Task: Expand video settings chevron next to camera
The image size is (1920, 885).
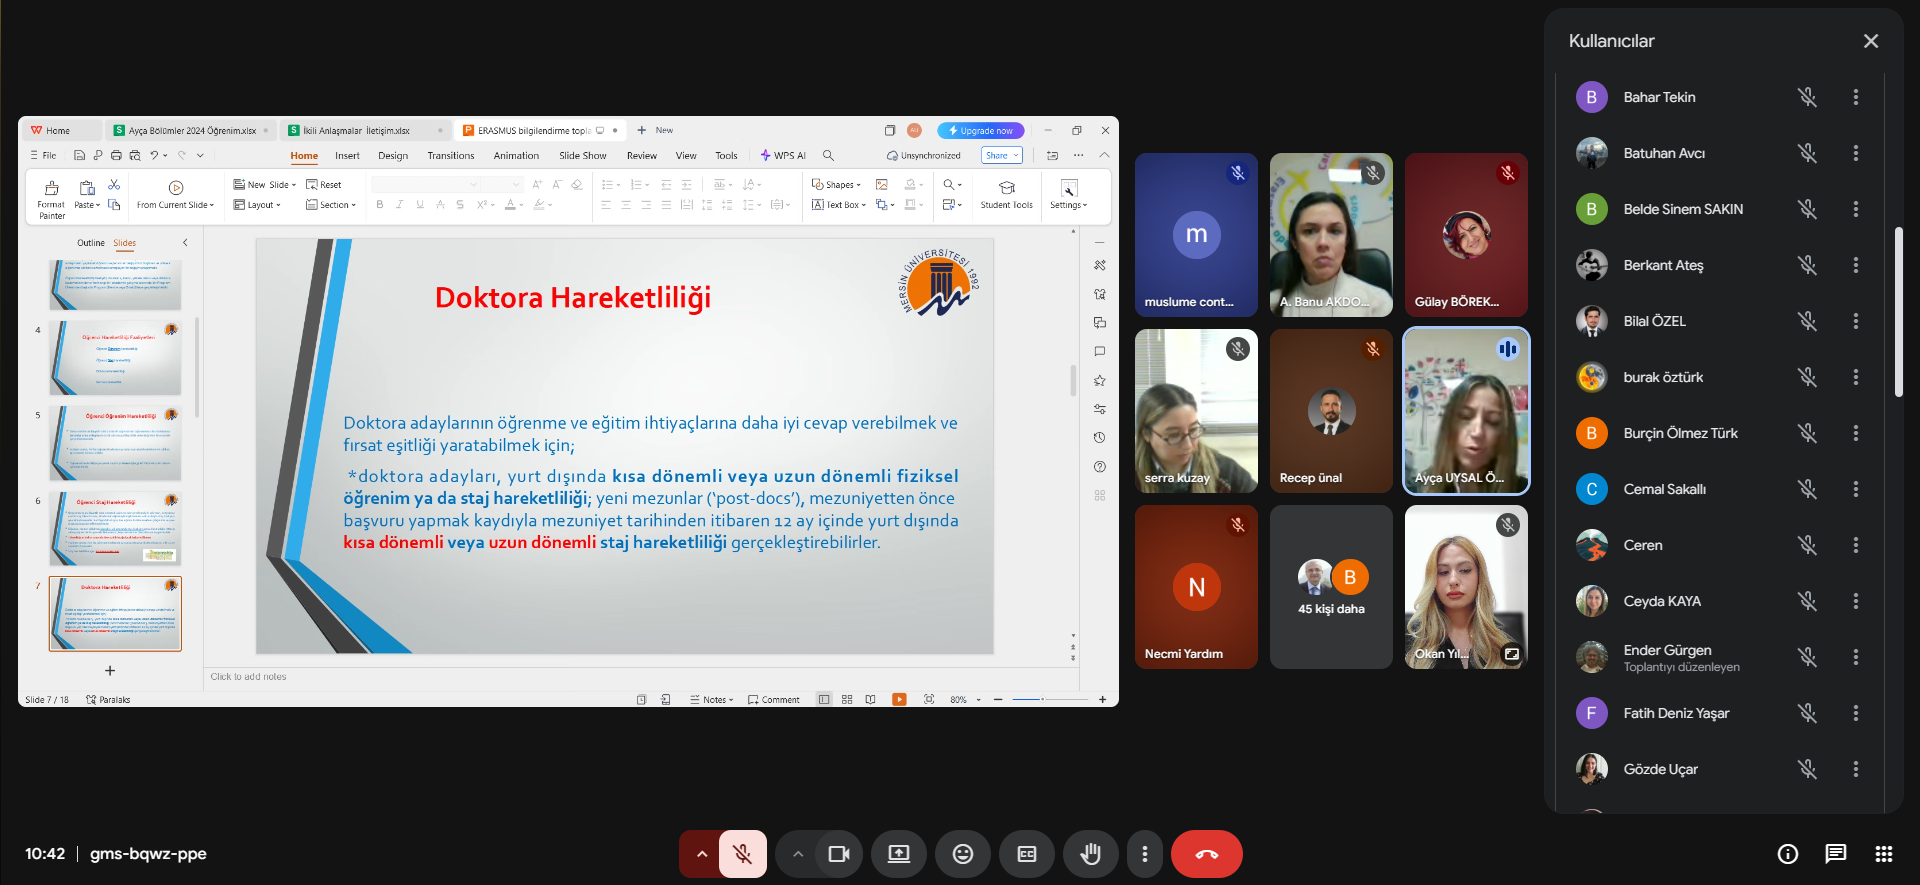Action: [x=797, y=854]
